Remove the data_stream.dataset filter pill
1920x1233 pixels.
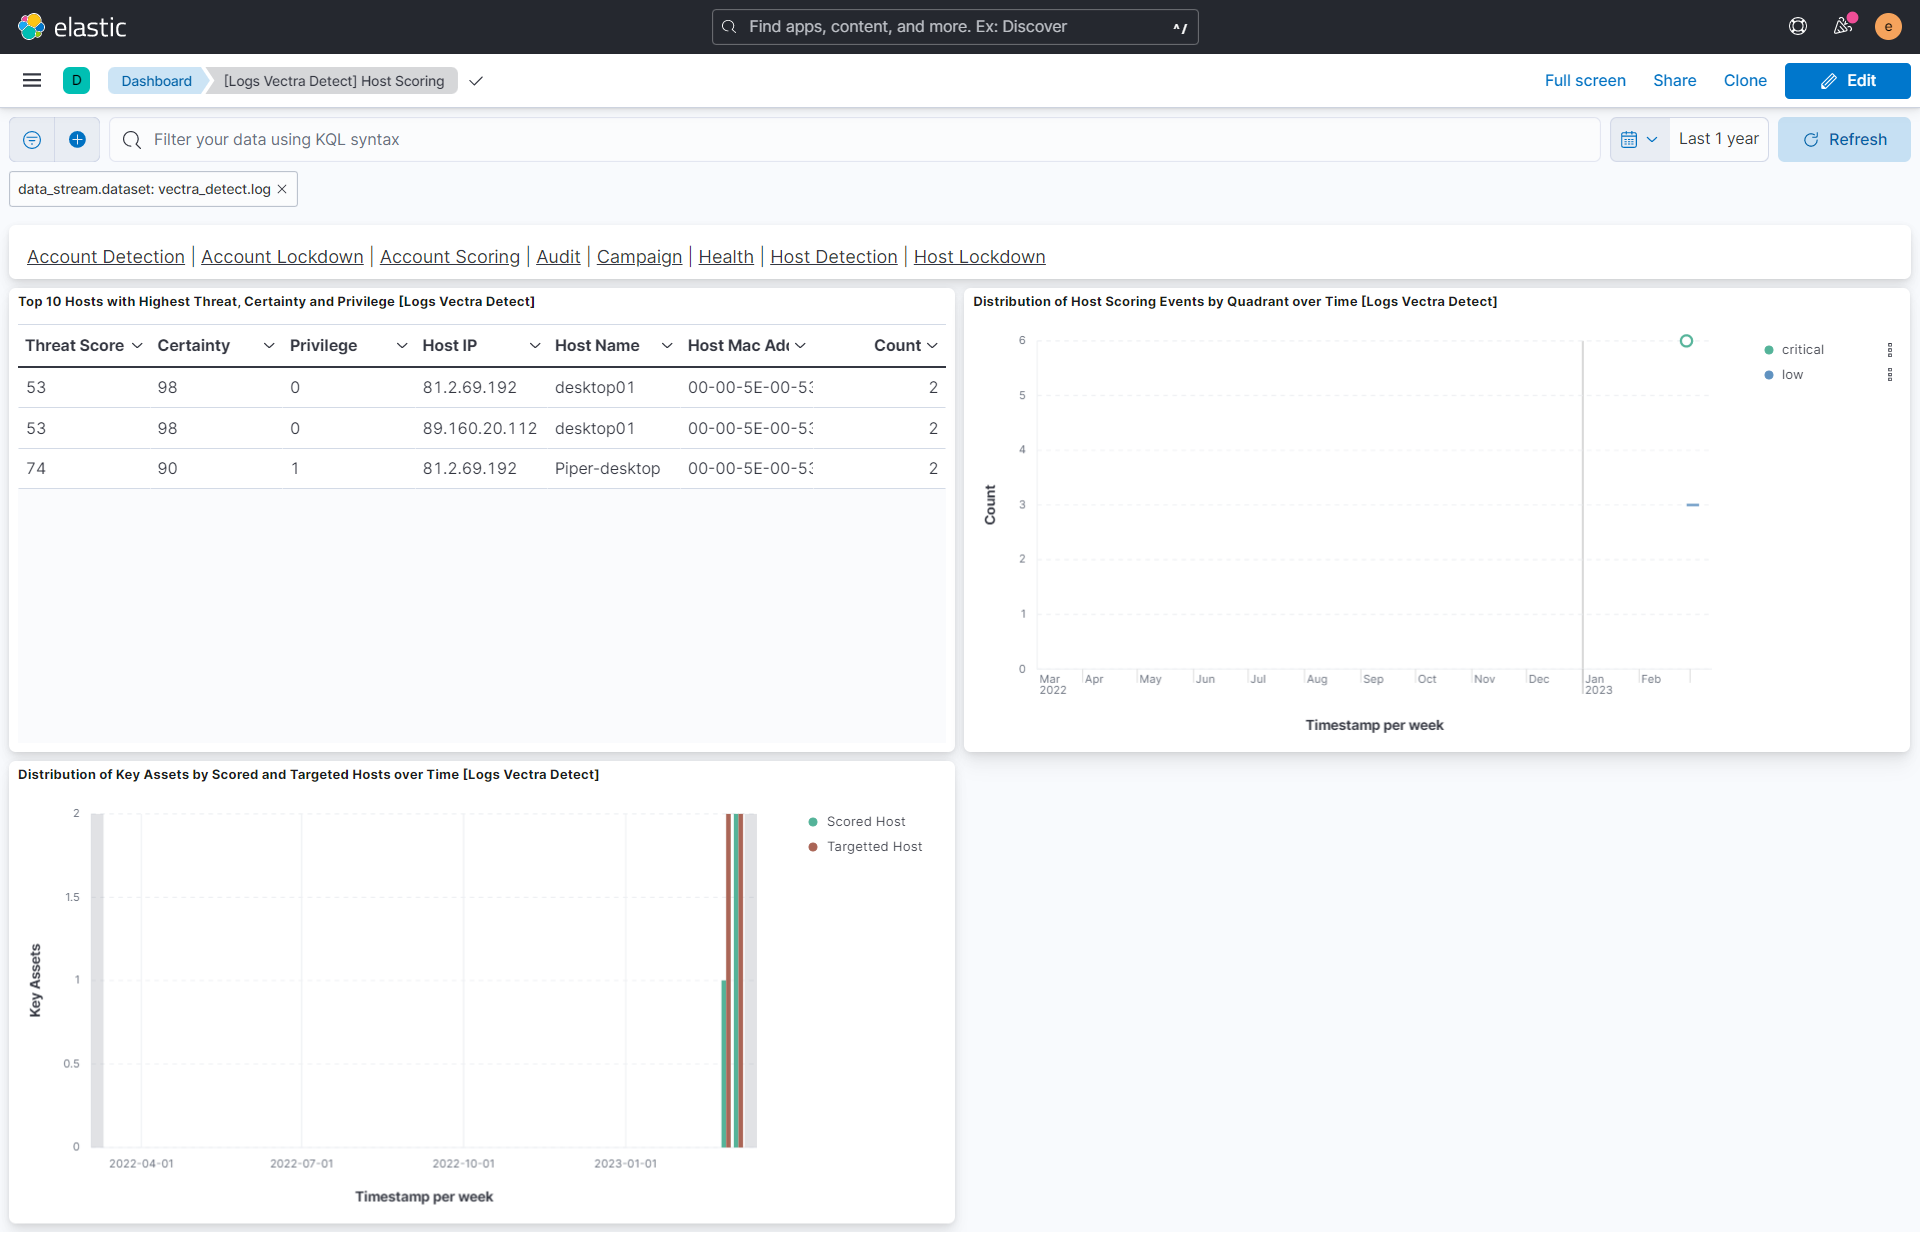[x=282, y=189]
